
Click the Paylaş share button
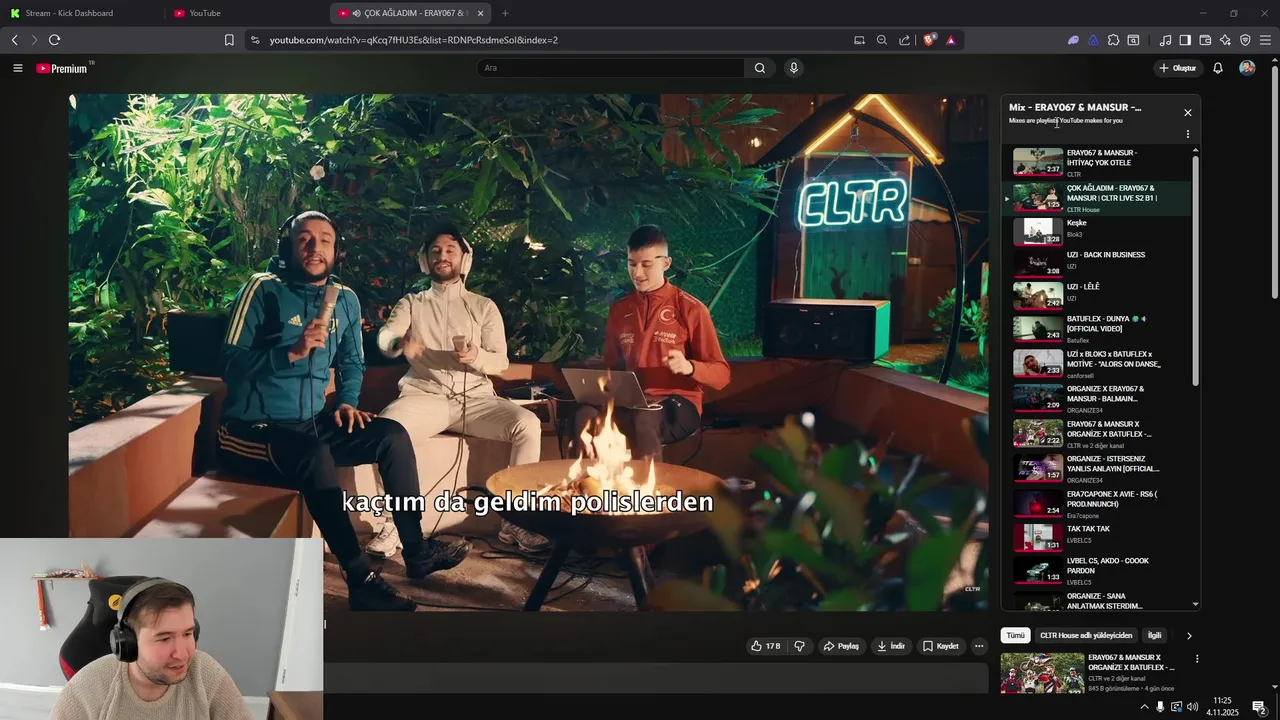[841, 646]
